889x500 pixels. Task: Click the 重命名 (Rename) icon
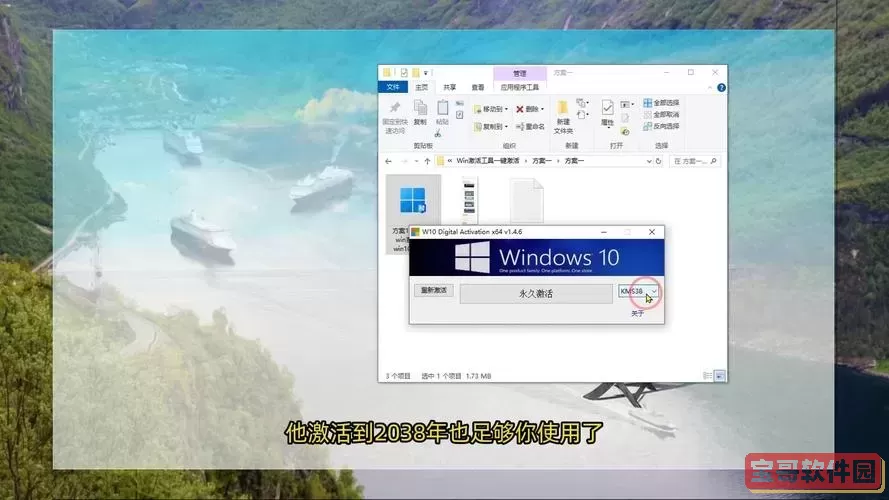coord(530,126)
